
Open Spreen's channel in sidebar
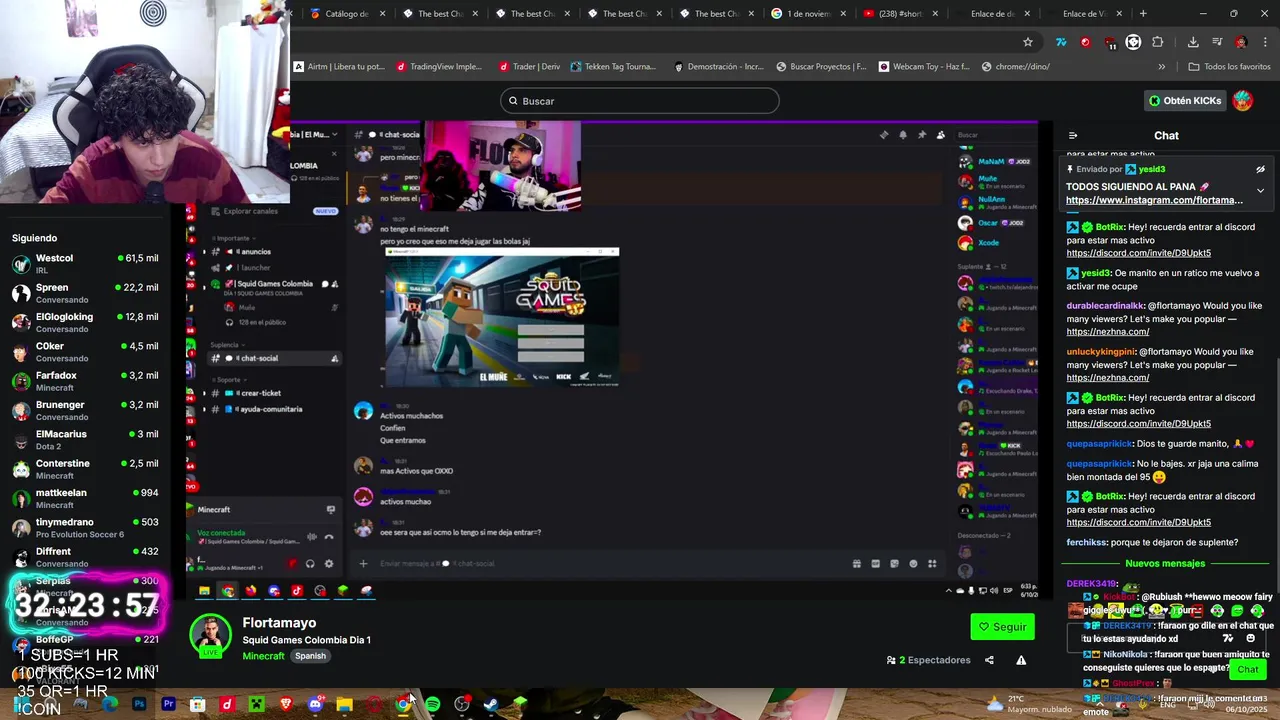[85, 293]
